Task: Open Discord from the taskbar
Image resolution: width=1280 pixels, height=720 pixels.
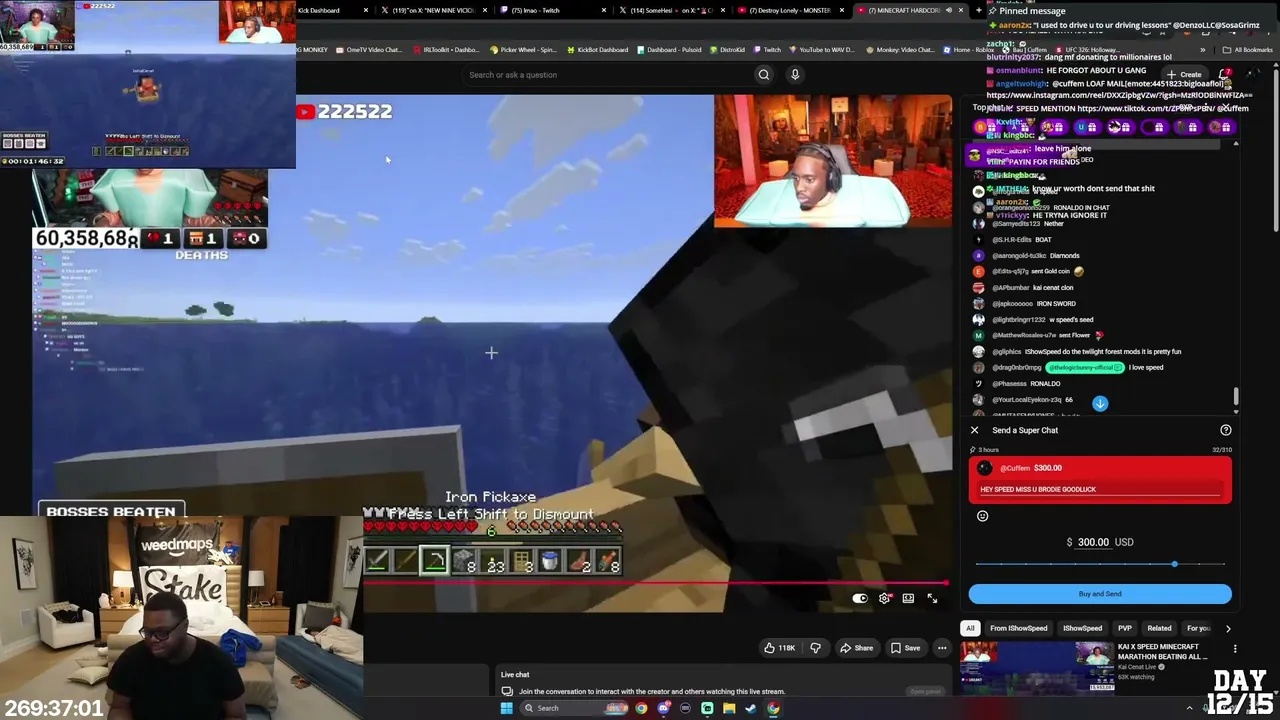Action: [x=663, y=708]
